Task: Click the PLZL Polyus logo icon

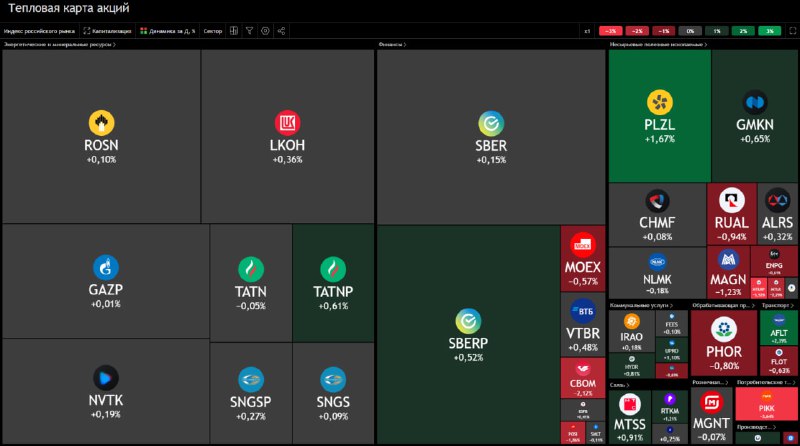Action: [x=660, y=102]
